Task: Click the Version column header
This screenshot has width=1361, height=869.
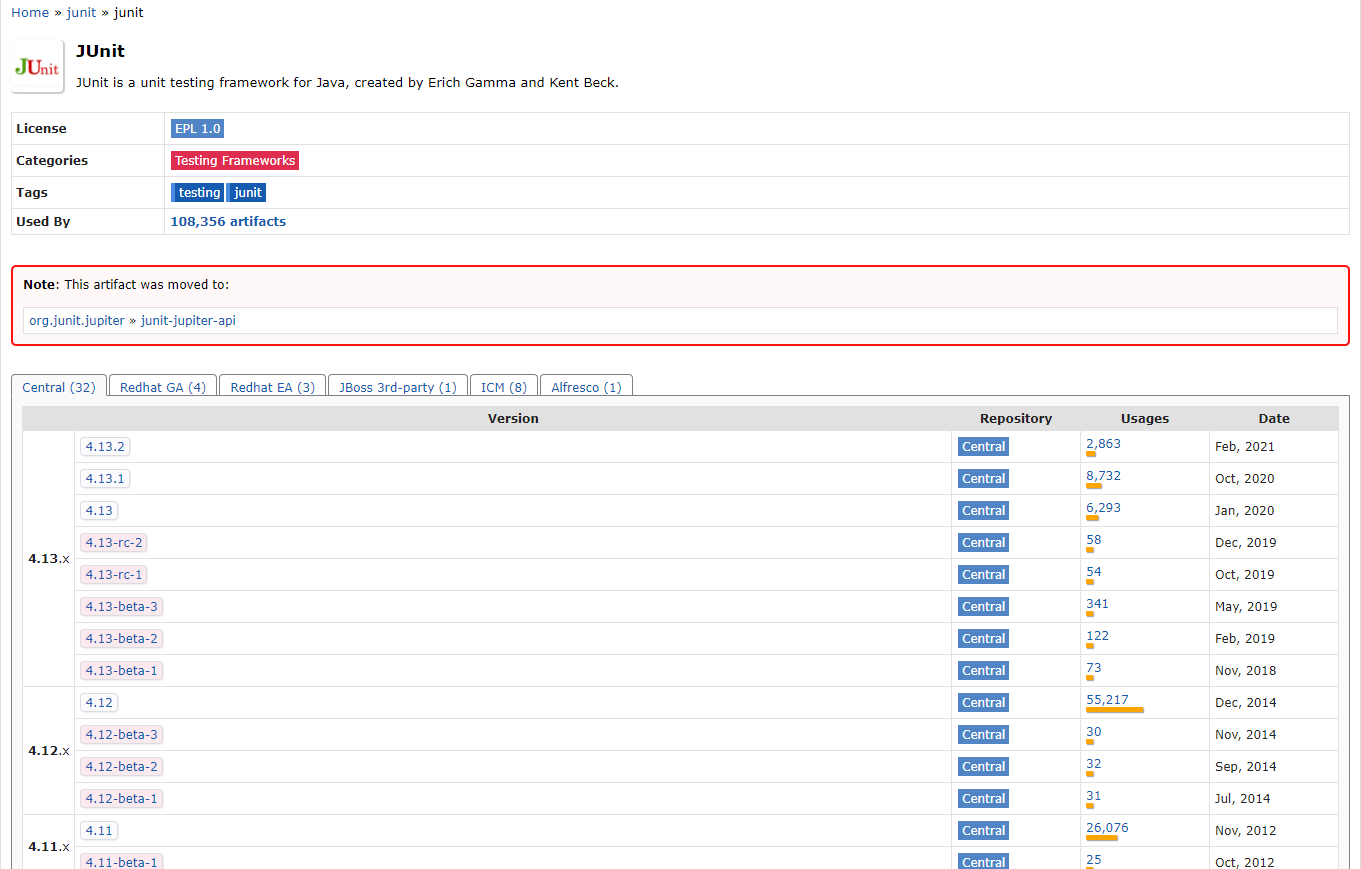Action: pyautogui.click(x=513, y=419)
